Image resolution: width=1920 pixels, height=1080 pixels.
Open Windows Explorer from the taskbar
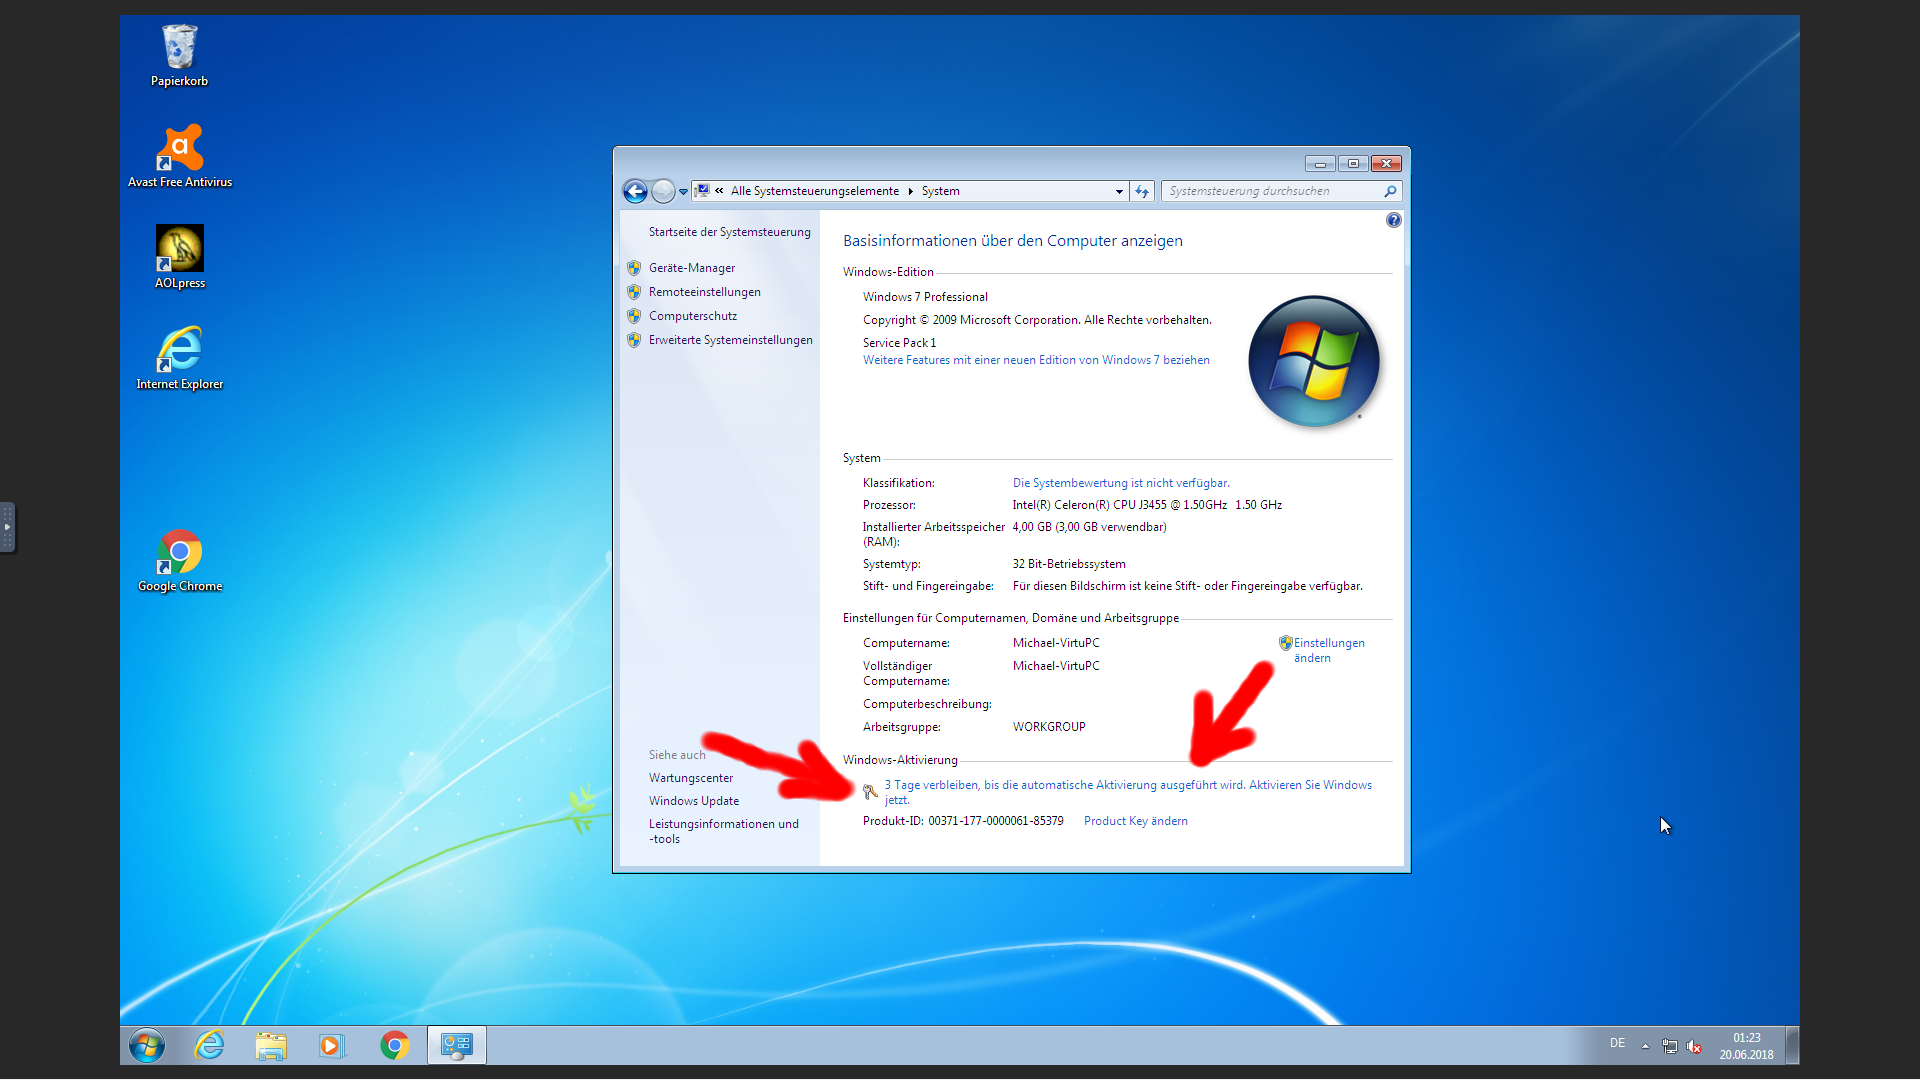point(270,1046)
